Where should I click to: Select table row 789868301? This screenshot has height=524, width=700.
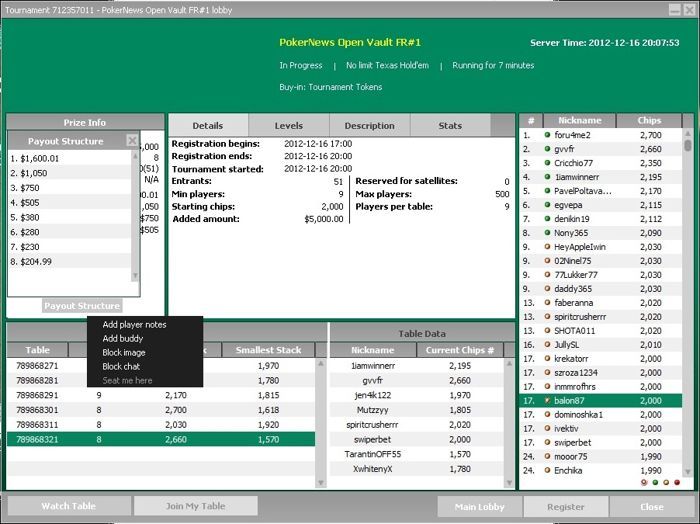pos(161,410)
